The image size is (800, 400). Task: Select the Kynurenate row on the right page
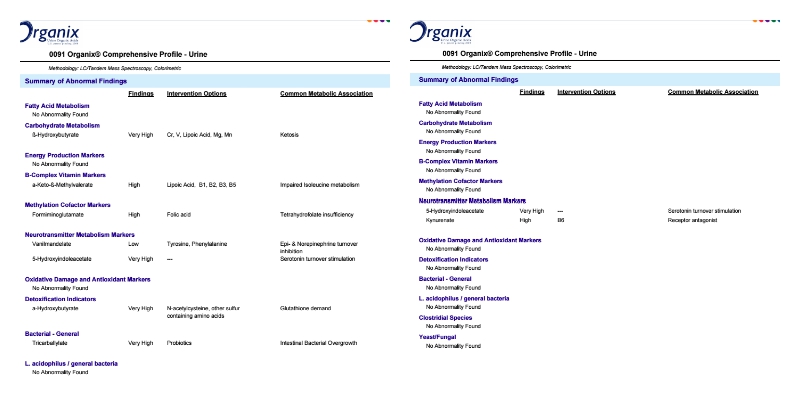440,219
